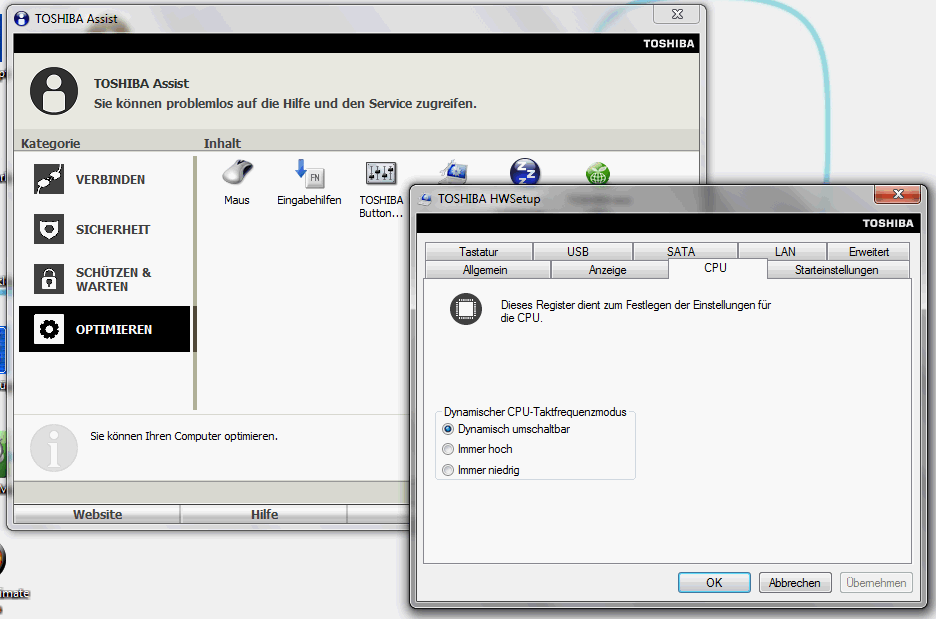
Task: Click the laptop icon behind HWSetup
Action: pyautogui.click(x=453, y=172)
